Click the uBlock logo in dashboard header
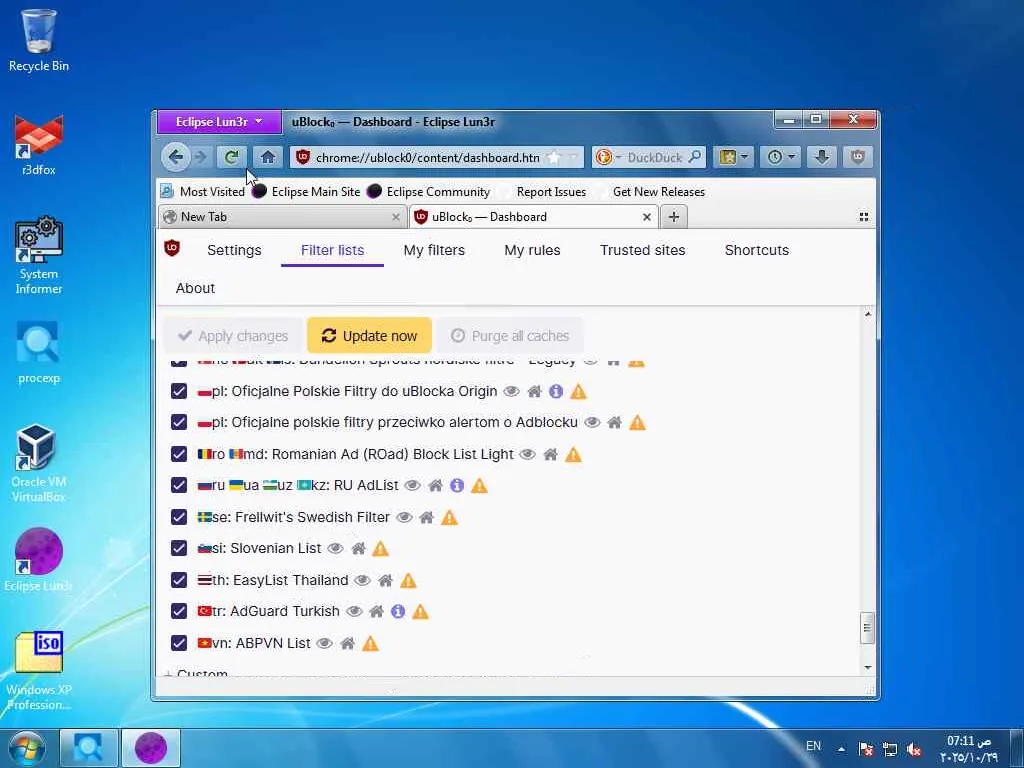1024x768 pixels. pos(172,248)
